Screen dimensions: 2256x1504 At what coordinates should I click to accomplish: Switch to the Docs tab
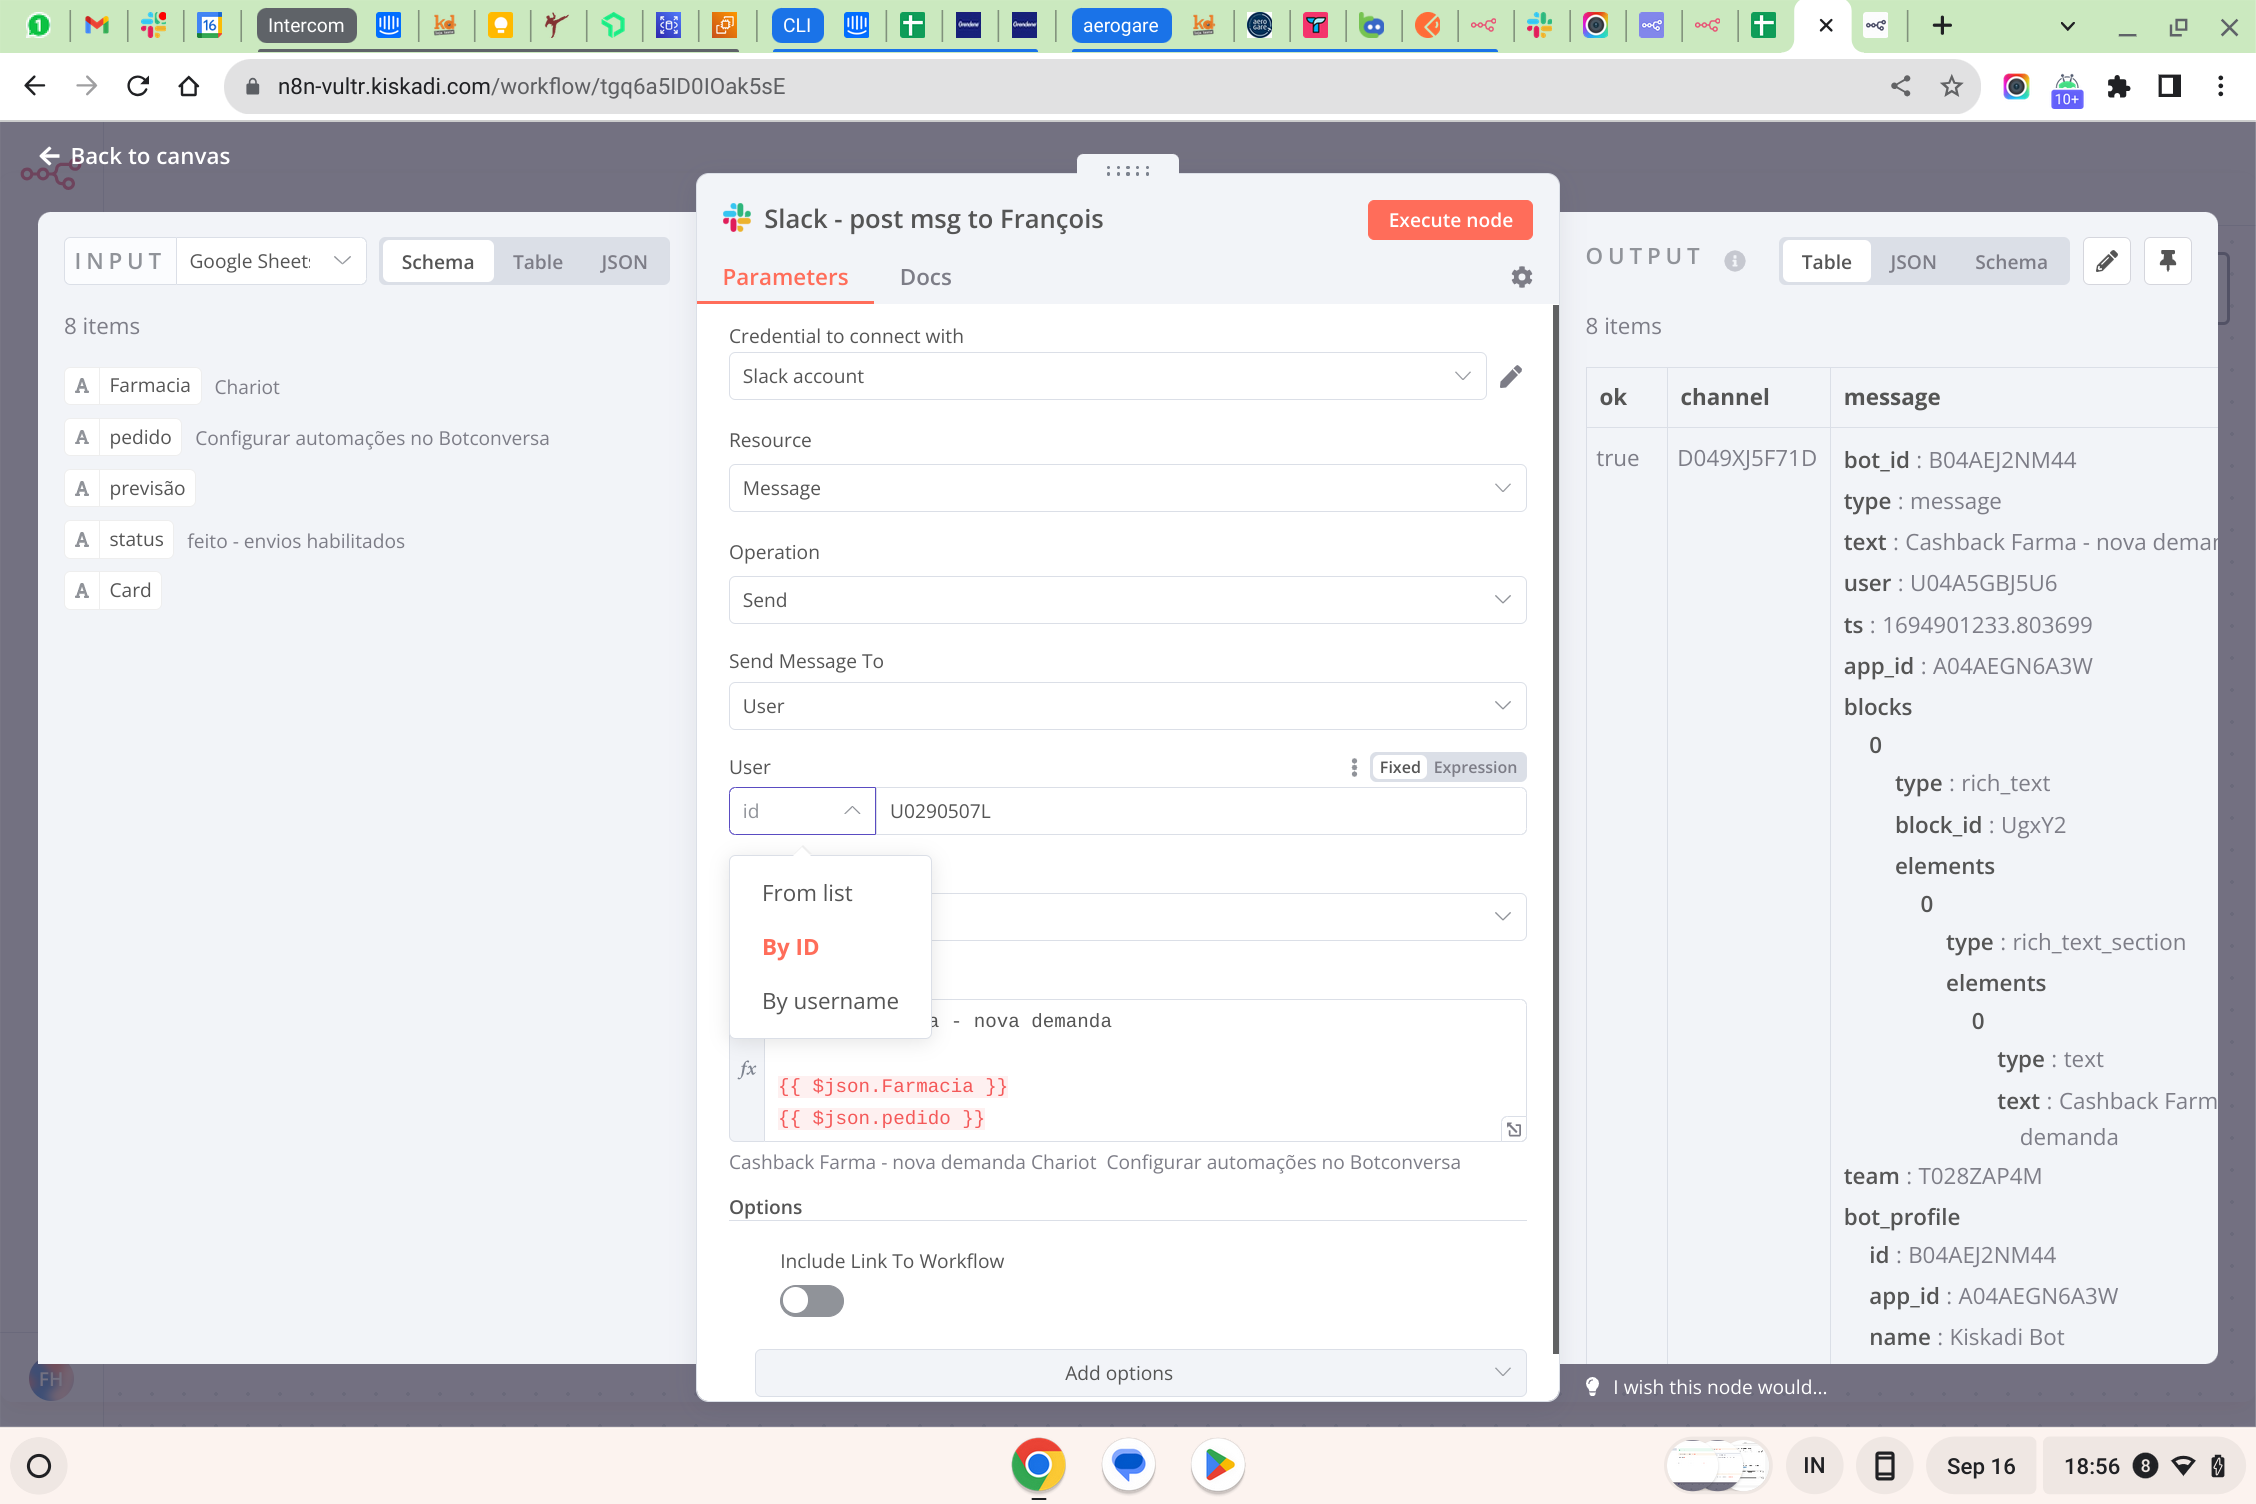pos(925,277)
